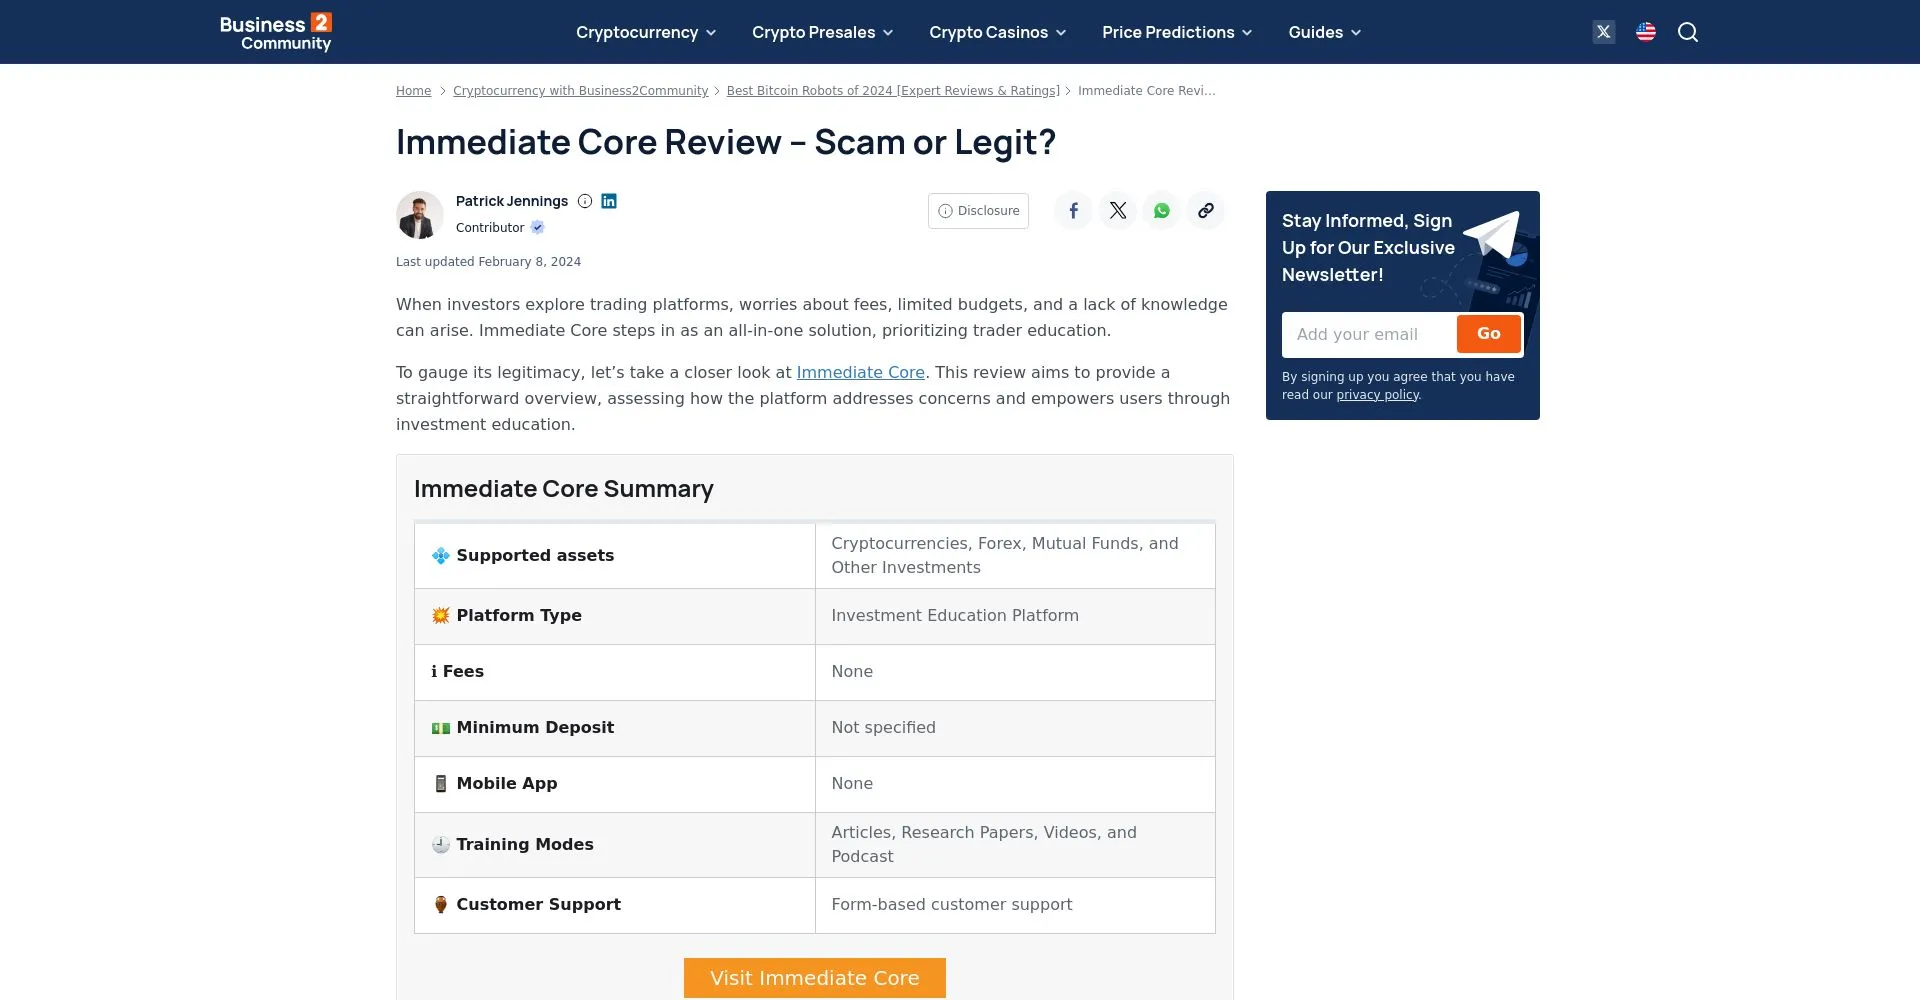The height and width of the screenshot is (1000, 1920).
Task: Open the X (Twitter) icon in header
Action: pyautogui.click(x=1604, y=32)
